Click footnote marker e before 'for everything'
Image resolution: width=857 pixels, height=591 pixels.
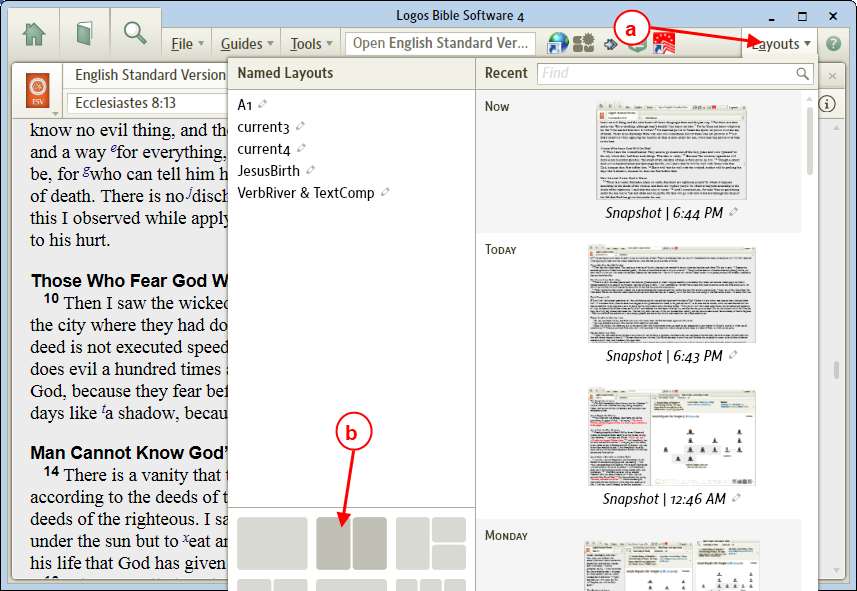[x=113, y=148]
